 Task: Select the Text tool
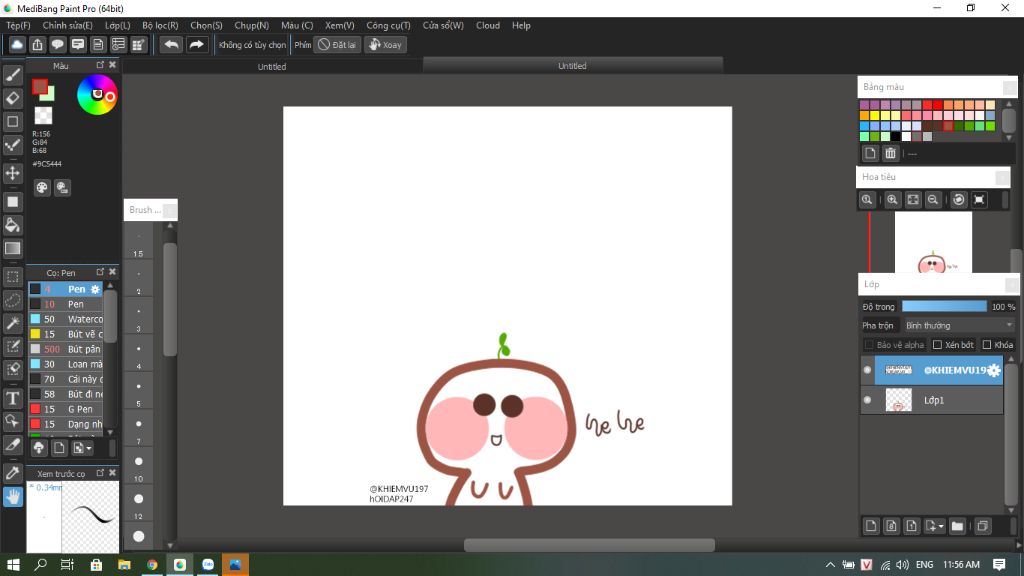tap(12, 398)
